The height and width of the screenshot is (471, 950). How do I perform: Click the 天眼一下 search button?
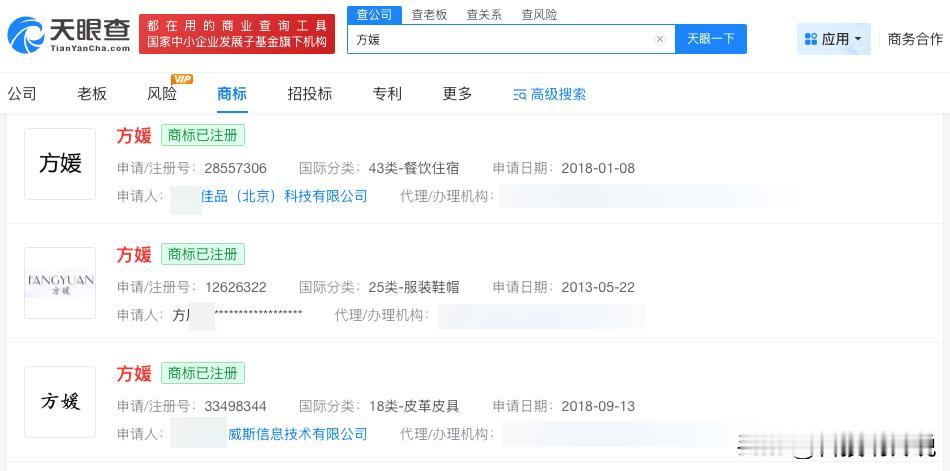tap(711, 39)
